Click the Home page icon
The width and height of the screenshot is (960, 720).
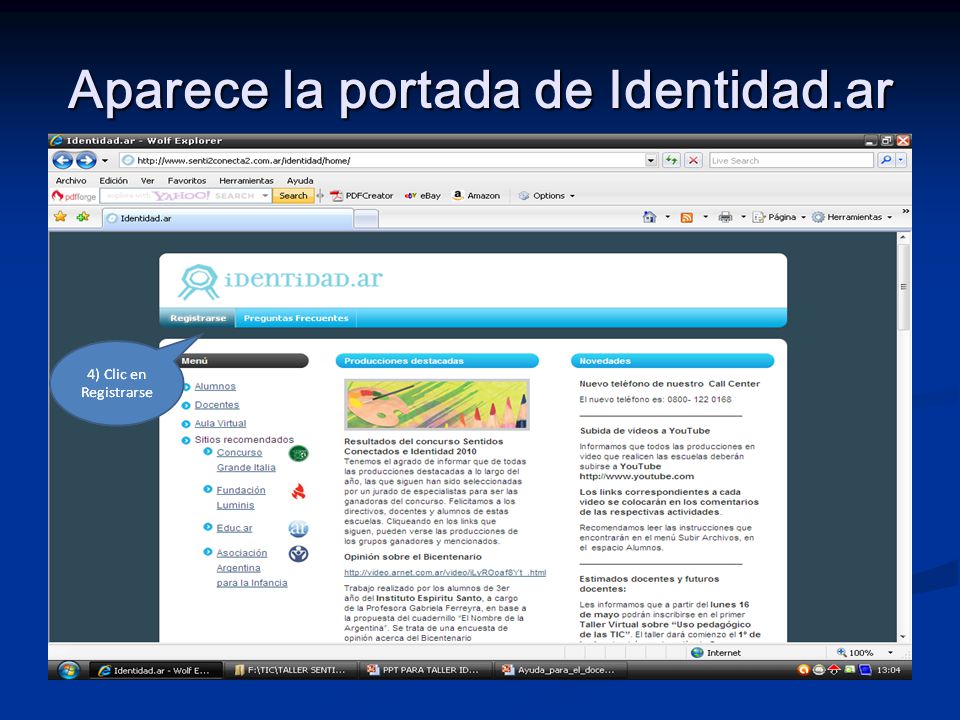(x=650, y=217)
